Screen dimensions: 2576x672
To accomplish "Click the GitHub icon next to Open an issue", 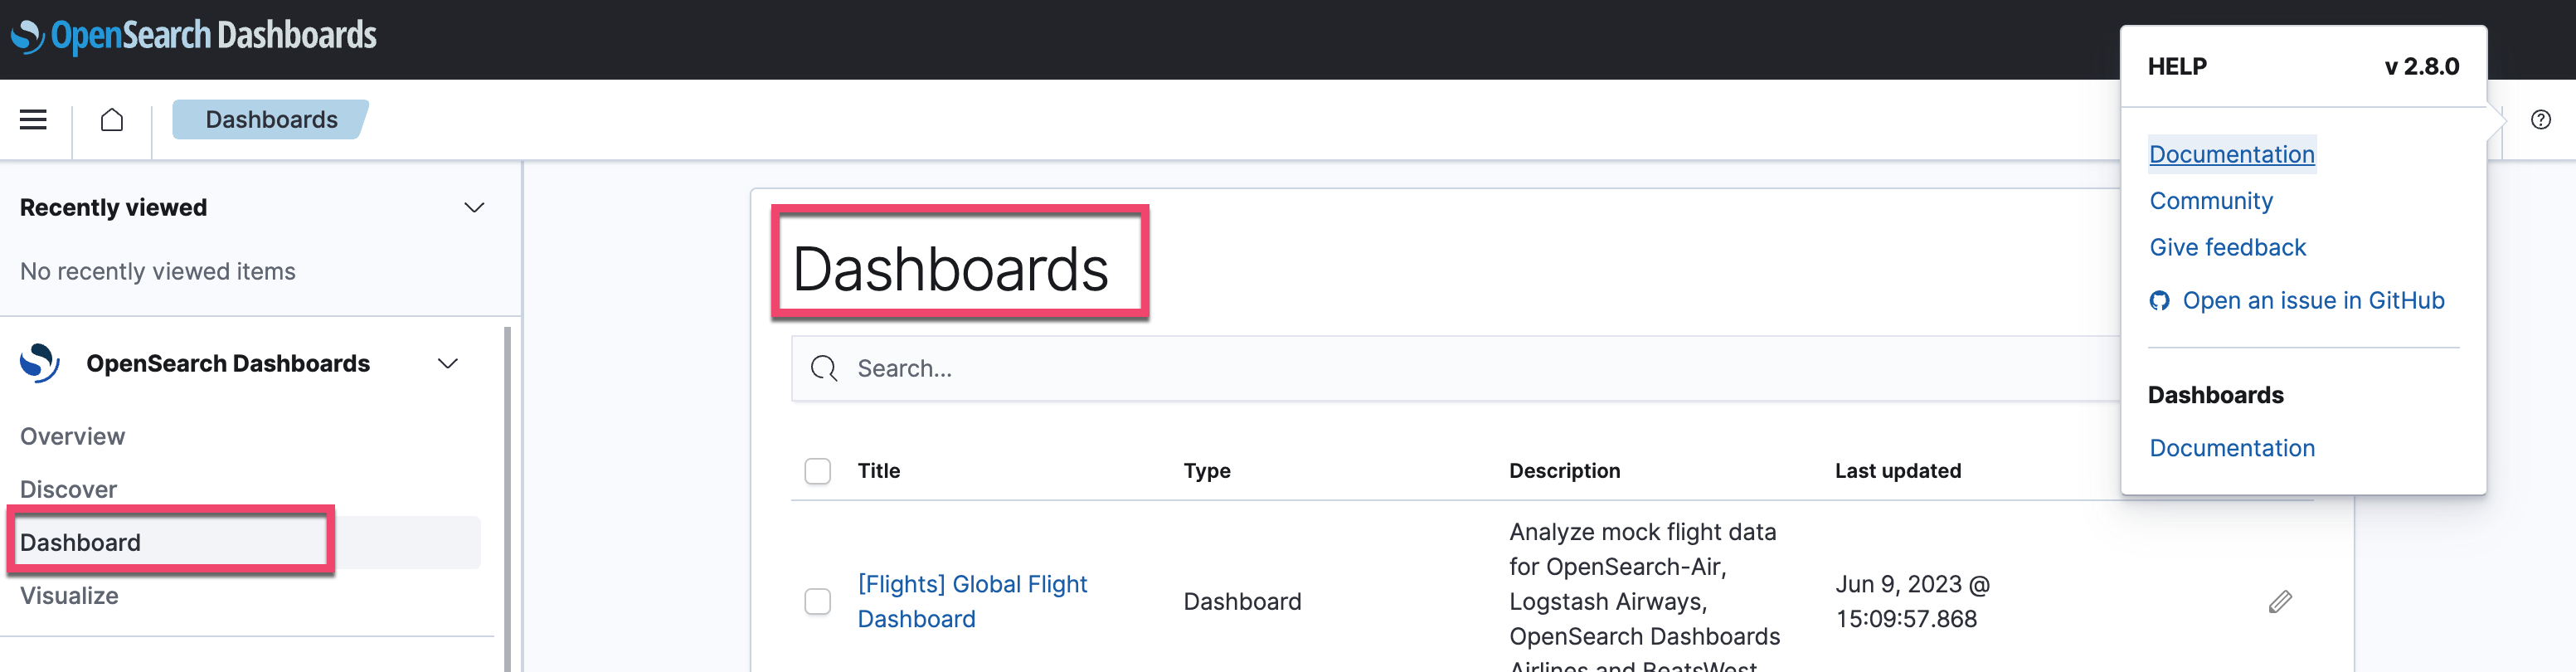I will click(x=2159, y=300).
